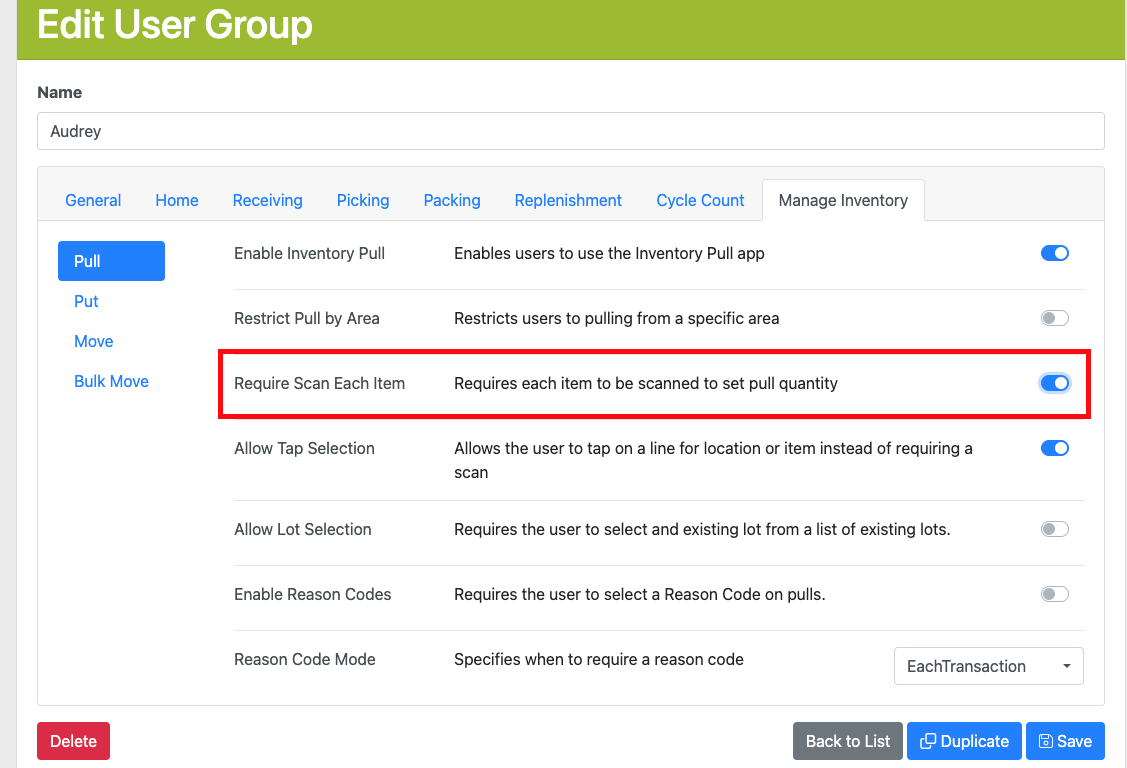1127x768 pixels.
Task: Toggle Require Scan Each Item switch
Action: point(1055,383)
